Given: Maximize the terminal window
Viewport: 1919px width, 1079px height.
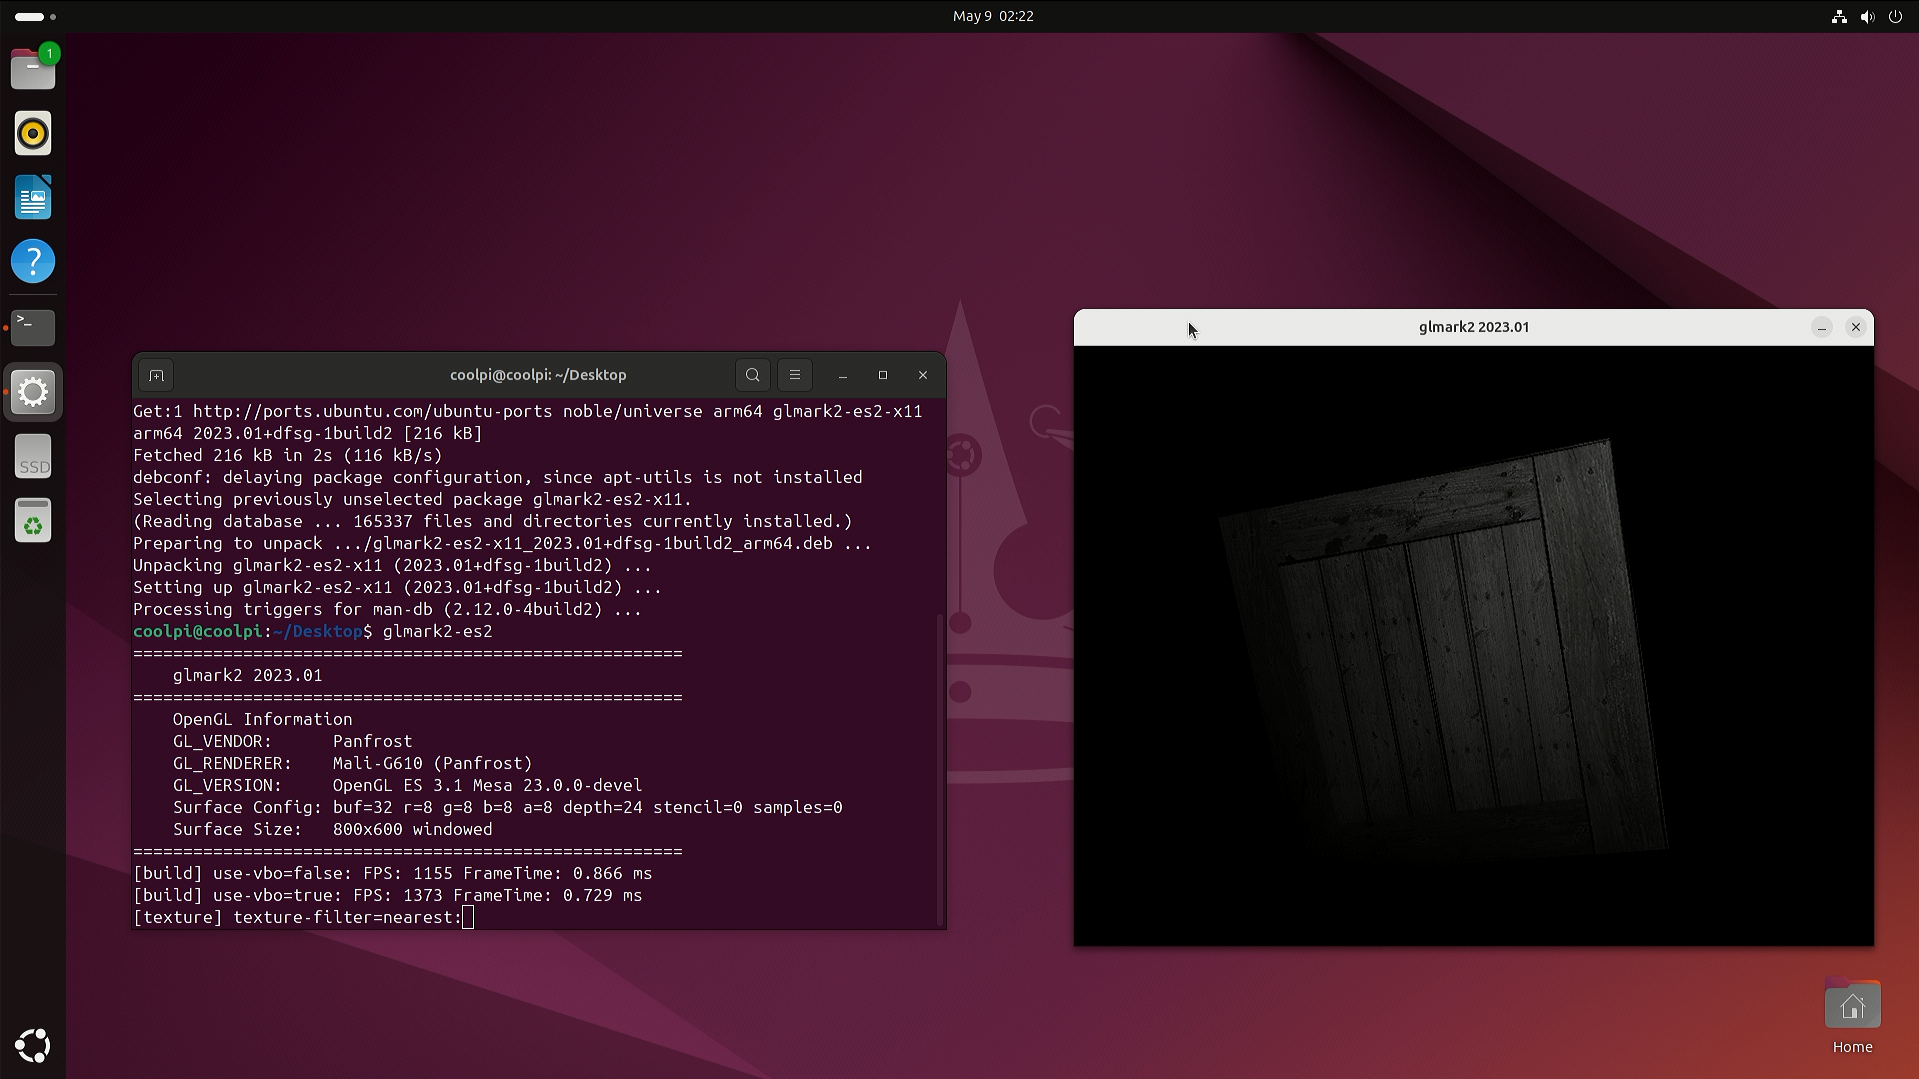Looking at the screenshot, I should point(883,375).
